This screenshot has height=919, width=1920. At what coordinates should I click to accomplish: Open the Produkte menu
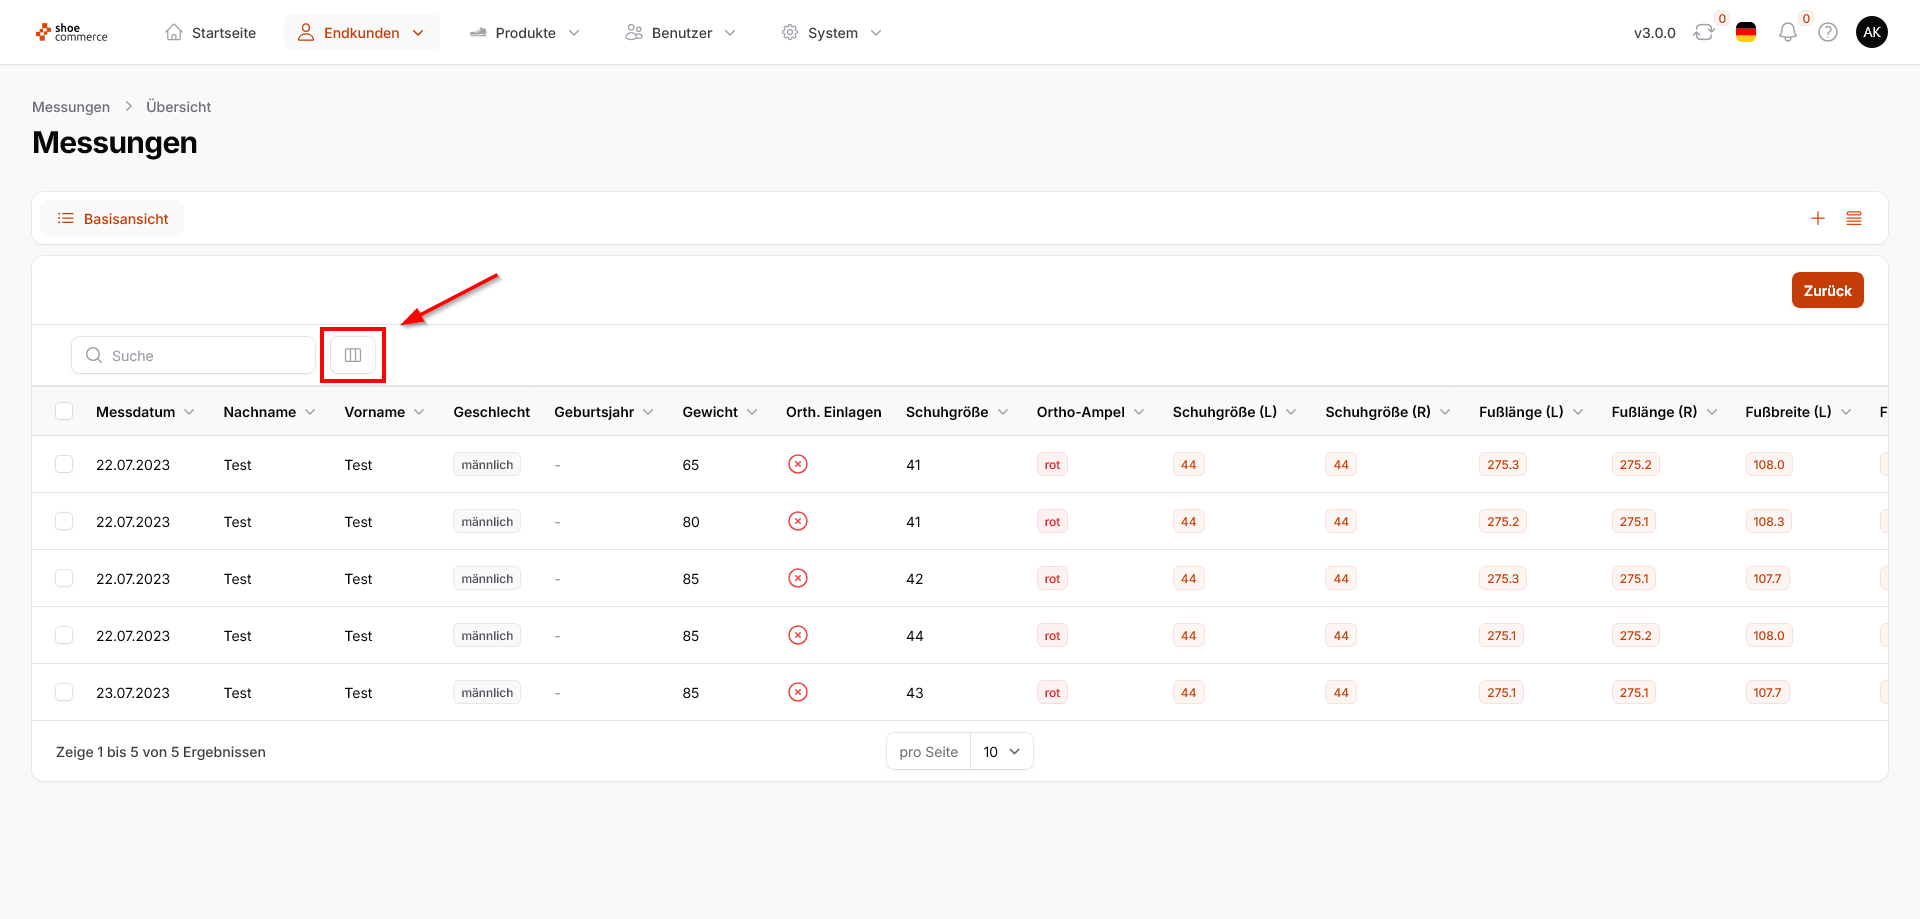pyautogui.click(x=525, y=33)
